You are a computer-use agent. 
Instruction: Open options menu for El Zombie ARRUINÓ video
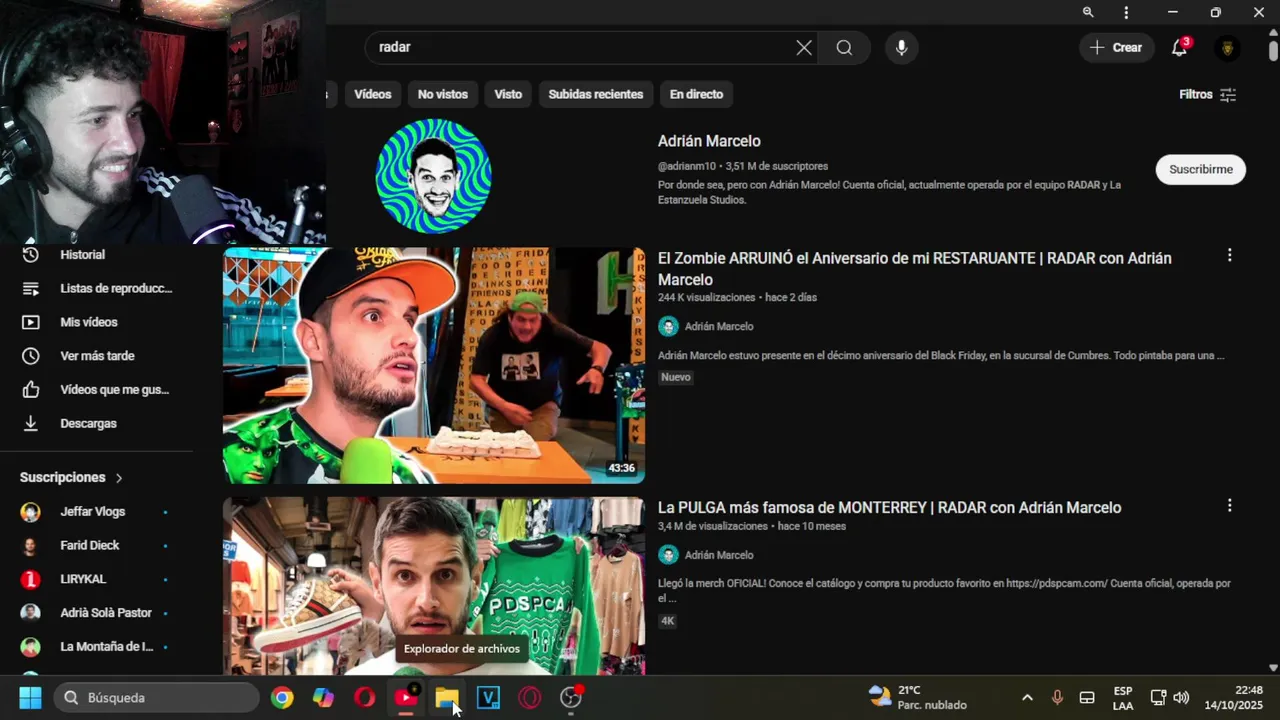(1229, 256)
